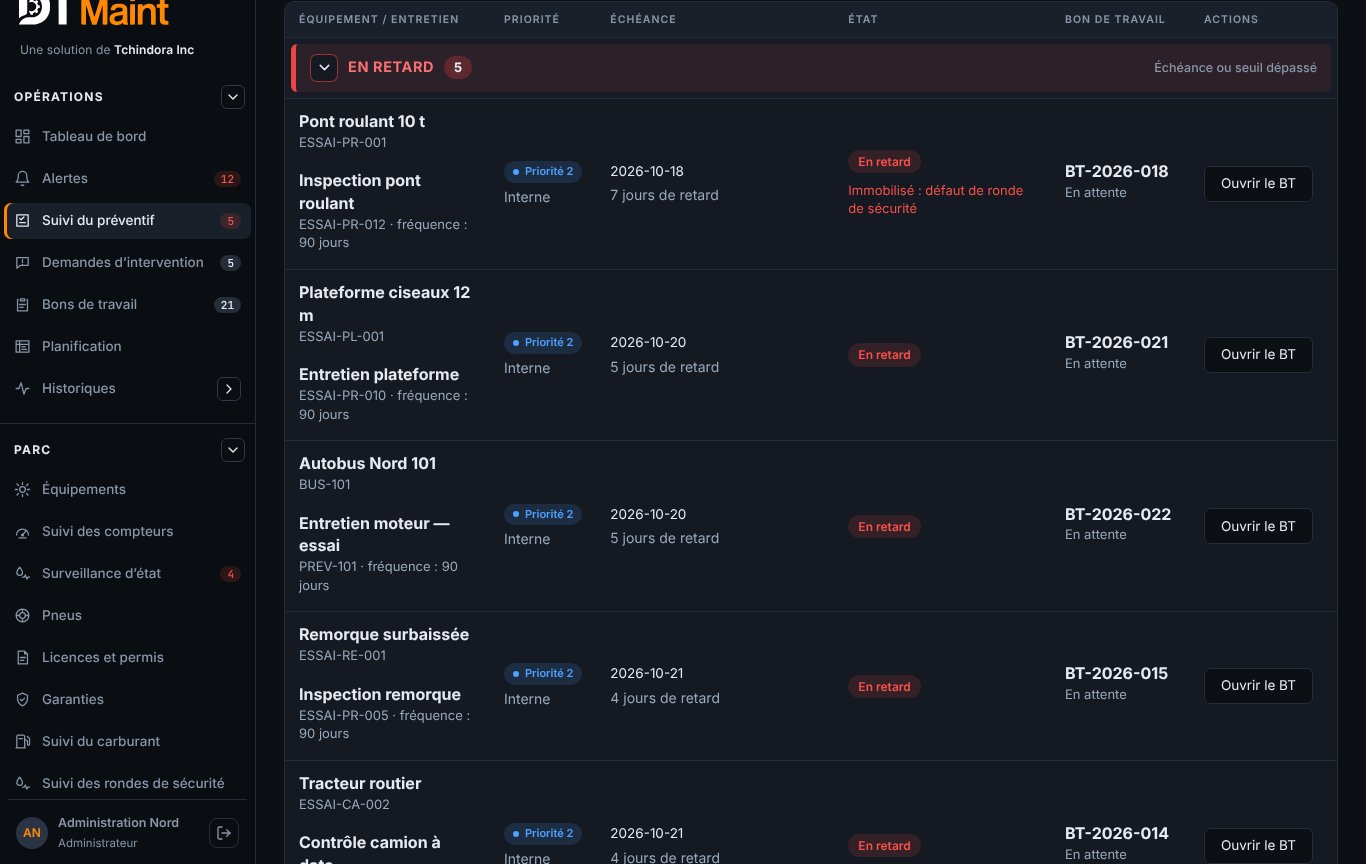Expand the Historiques submenu arrow
The width and height of the screenshot is (1366, 864).
228,388
